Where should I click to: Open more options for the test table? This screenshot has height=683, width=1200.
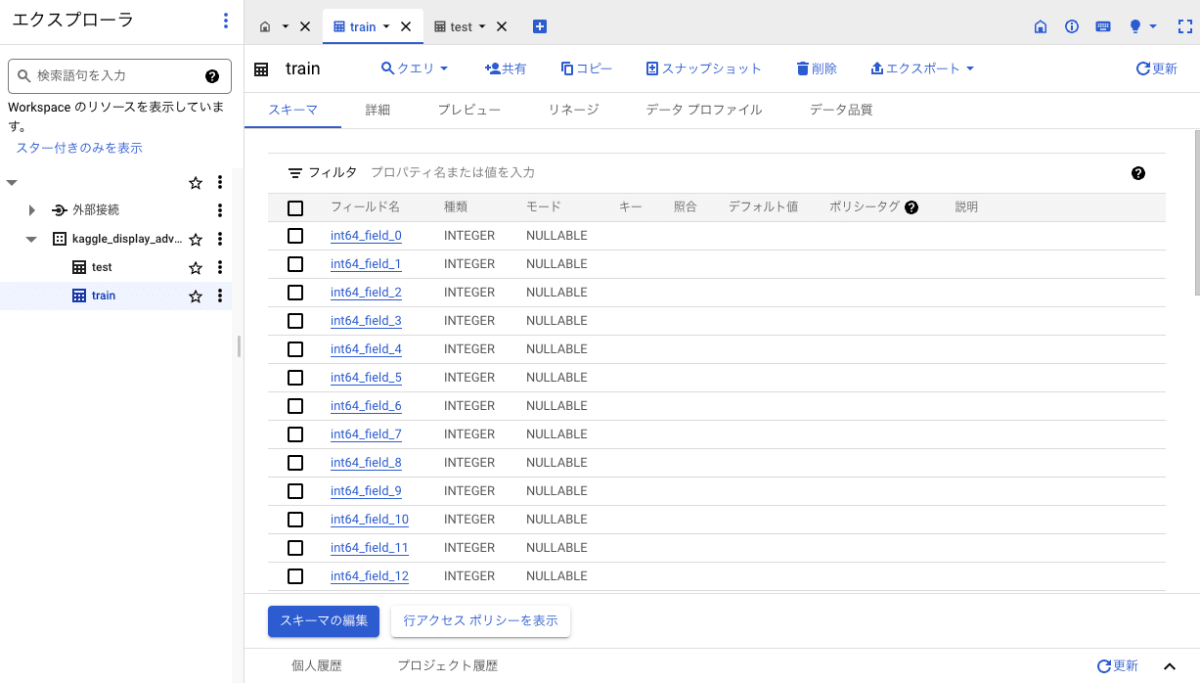click(x=220, y=268)
